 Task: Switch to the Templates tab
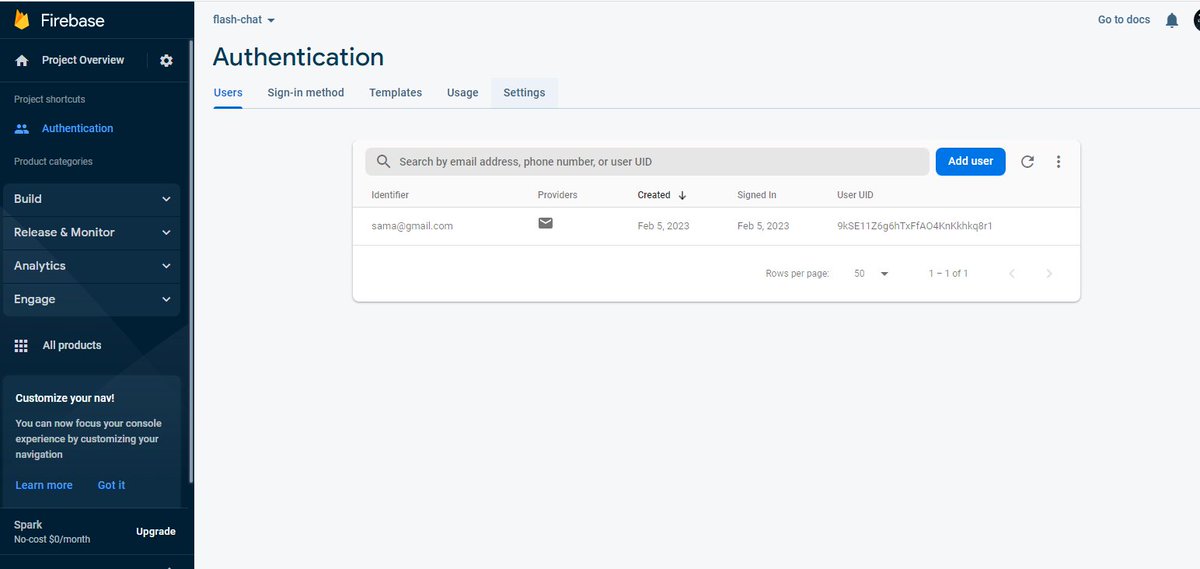pyautogui.click(x=395, y=93)
